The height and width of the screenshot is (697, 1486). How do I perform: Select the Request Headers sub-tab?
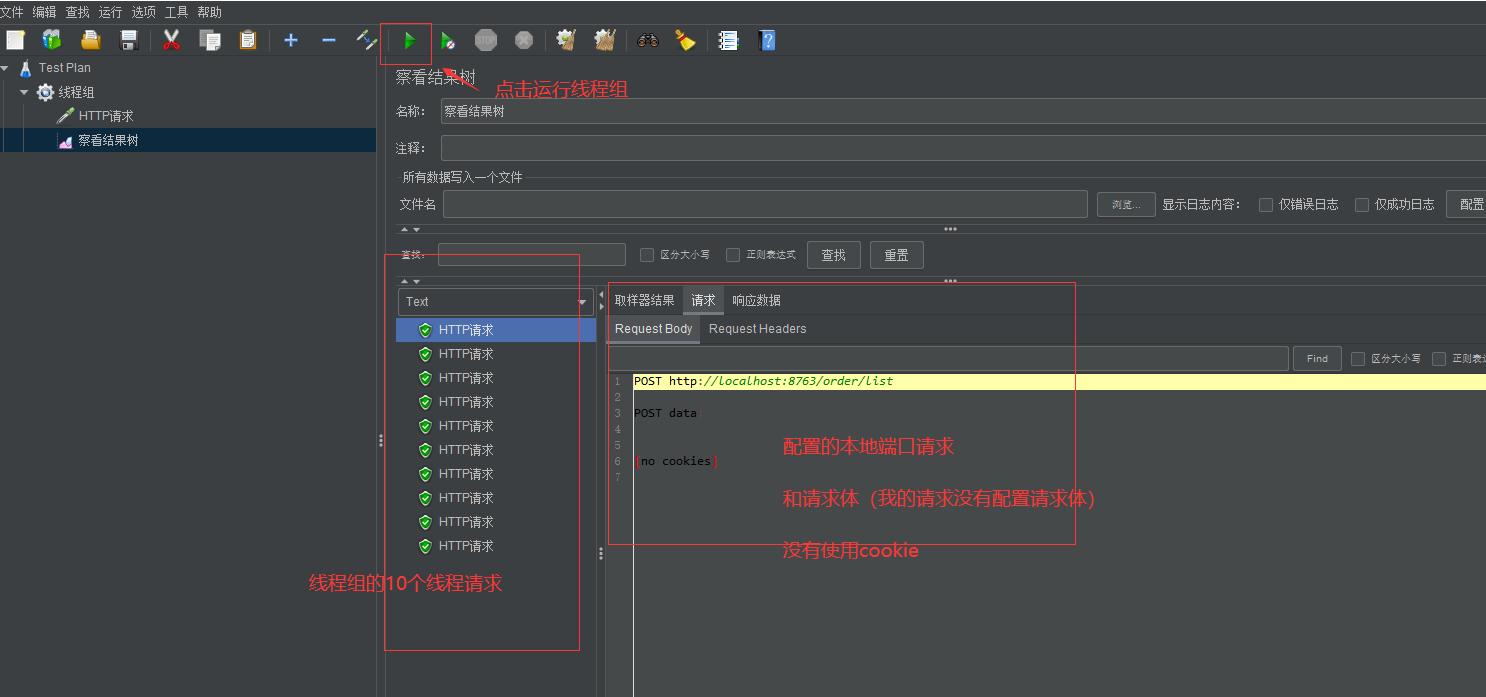click(x=757, y=329)
